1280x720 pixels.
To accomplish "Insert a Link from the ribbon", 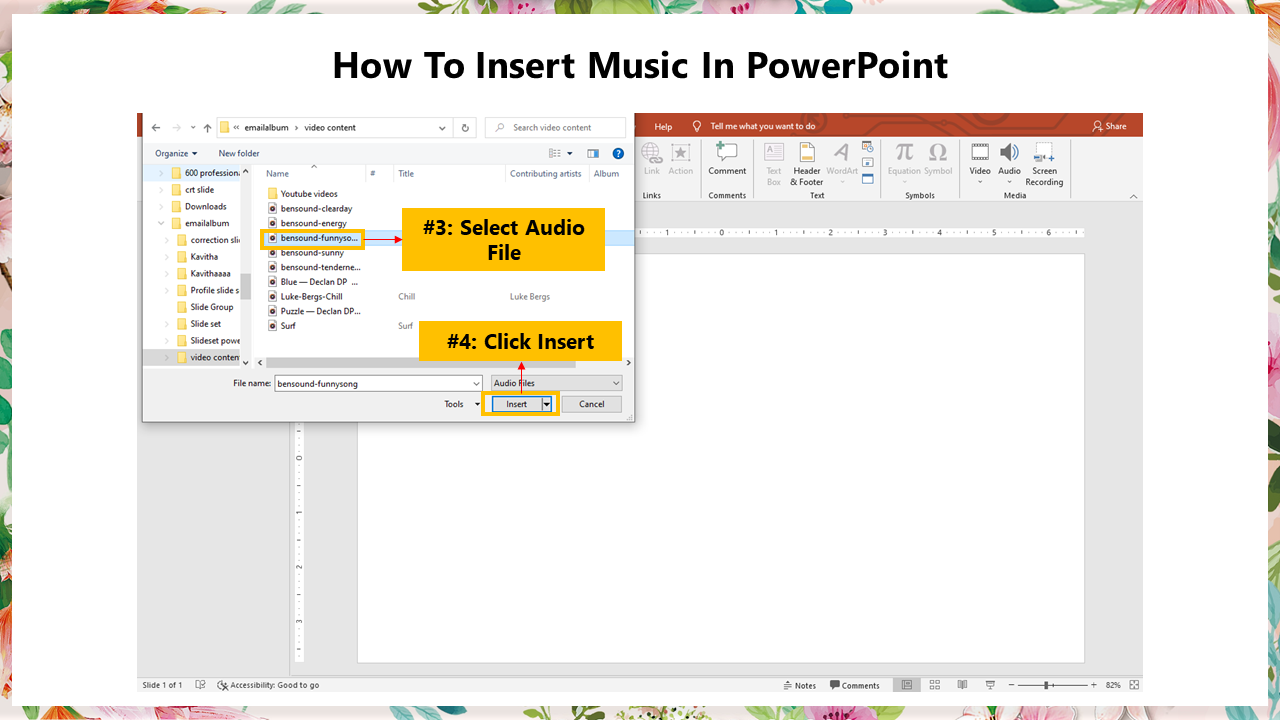I will 652,159.
